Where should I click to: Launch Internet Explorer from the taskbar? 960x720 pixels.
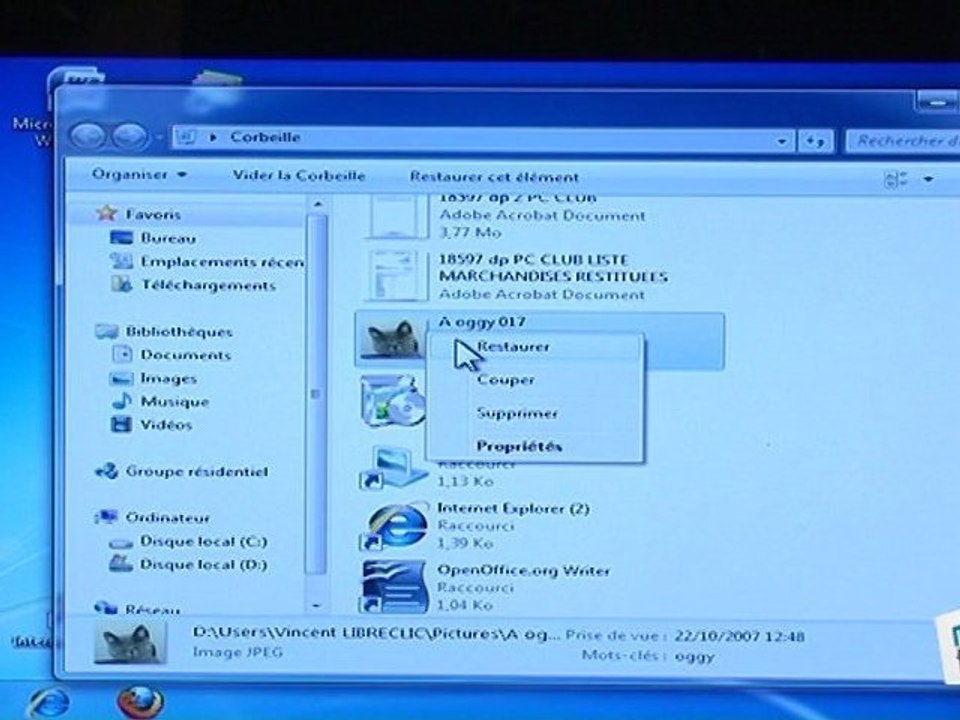click(49, 703)
